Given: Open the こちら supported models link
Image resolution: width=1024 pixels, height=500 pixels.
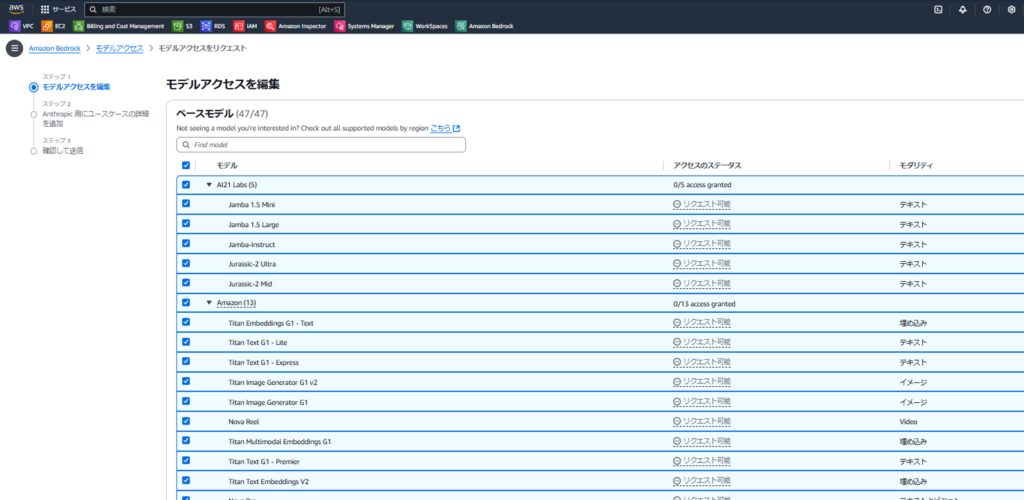Looking at the screenshot, I should pyautogui.click(x=440, y=129).
